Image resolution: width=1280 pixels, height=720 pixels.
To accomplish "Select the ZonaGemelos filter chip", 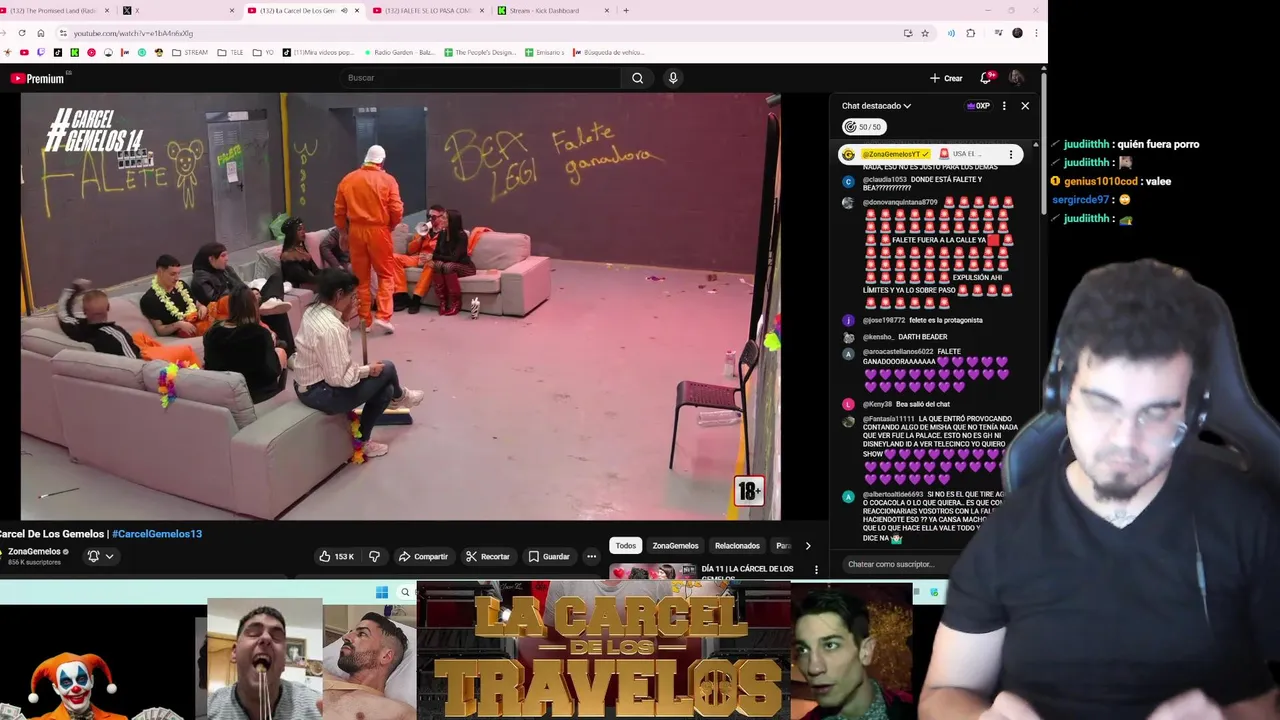I will pyautogui.click(x=675, y=545).
